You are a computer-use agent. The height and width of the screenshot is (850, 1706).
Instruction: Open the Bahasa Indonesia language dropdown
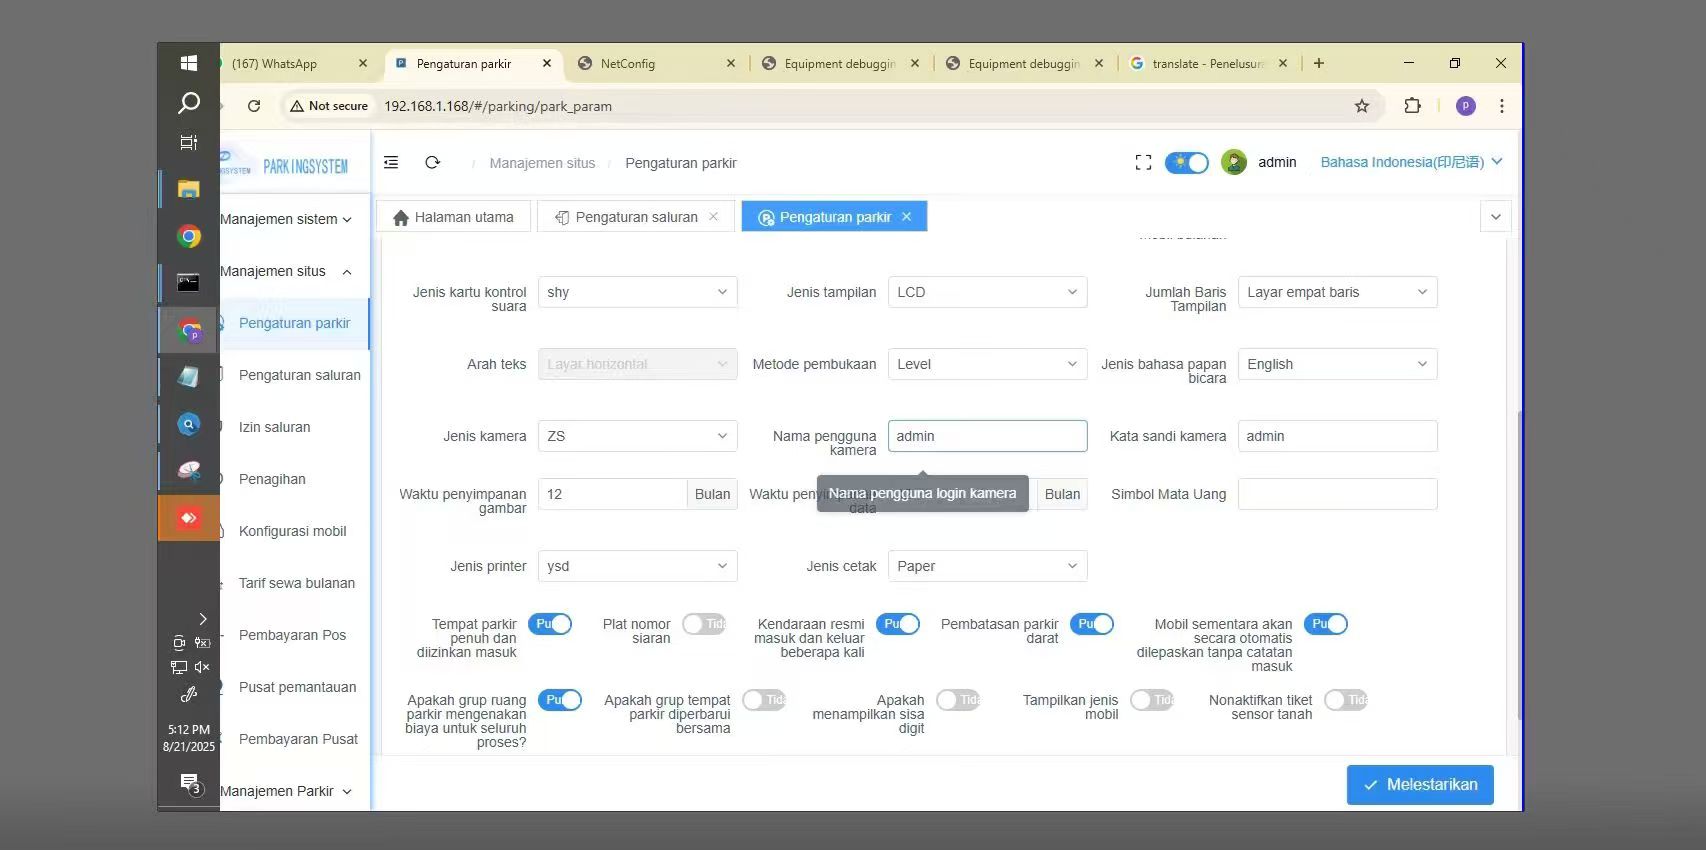tap(1411, 162)
